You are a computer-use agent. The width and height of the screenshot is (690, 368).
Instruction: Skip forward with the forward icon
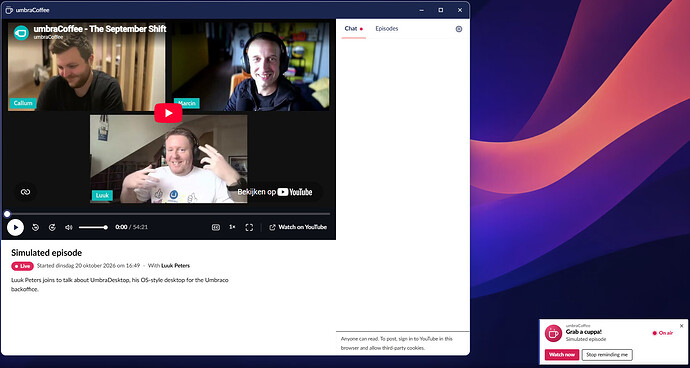pyautogui.click(x=52, y=228)
